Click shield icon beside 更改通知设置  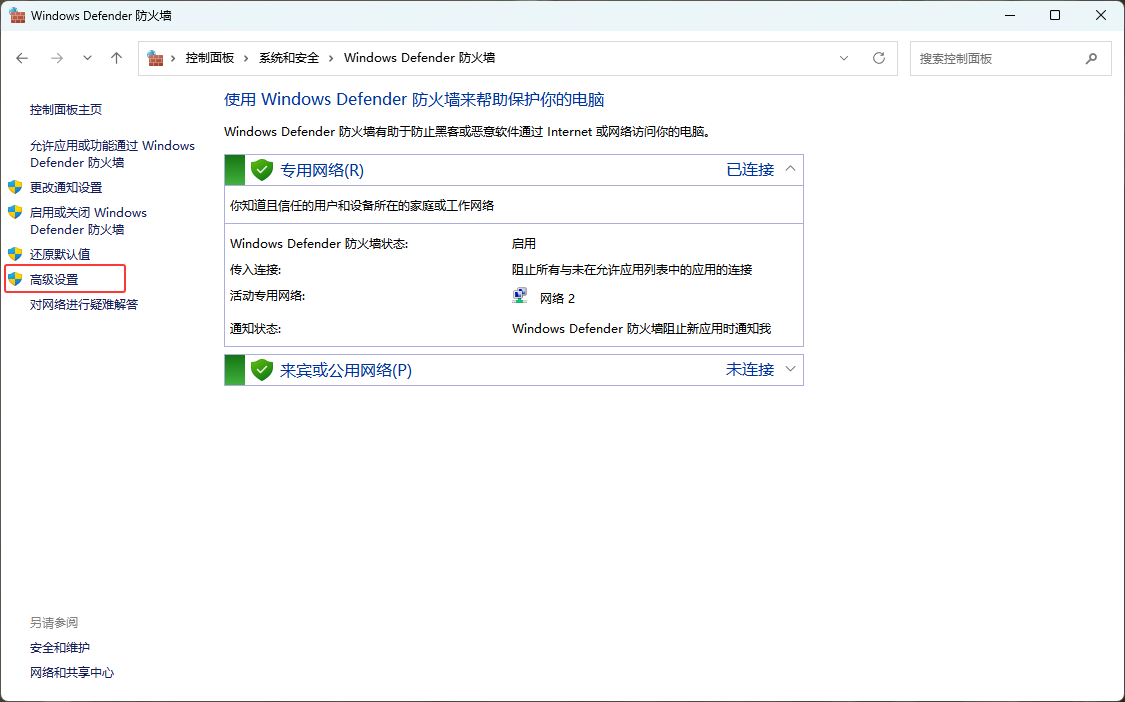pos(15,187)
